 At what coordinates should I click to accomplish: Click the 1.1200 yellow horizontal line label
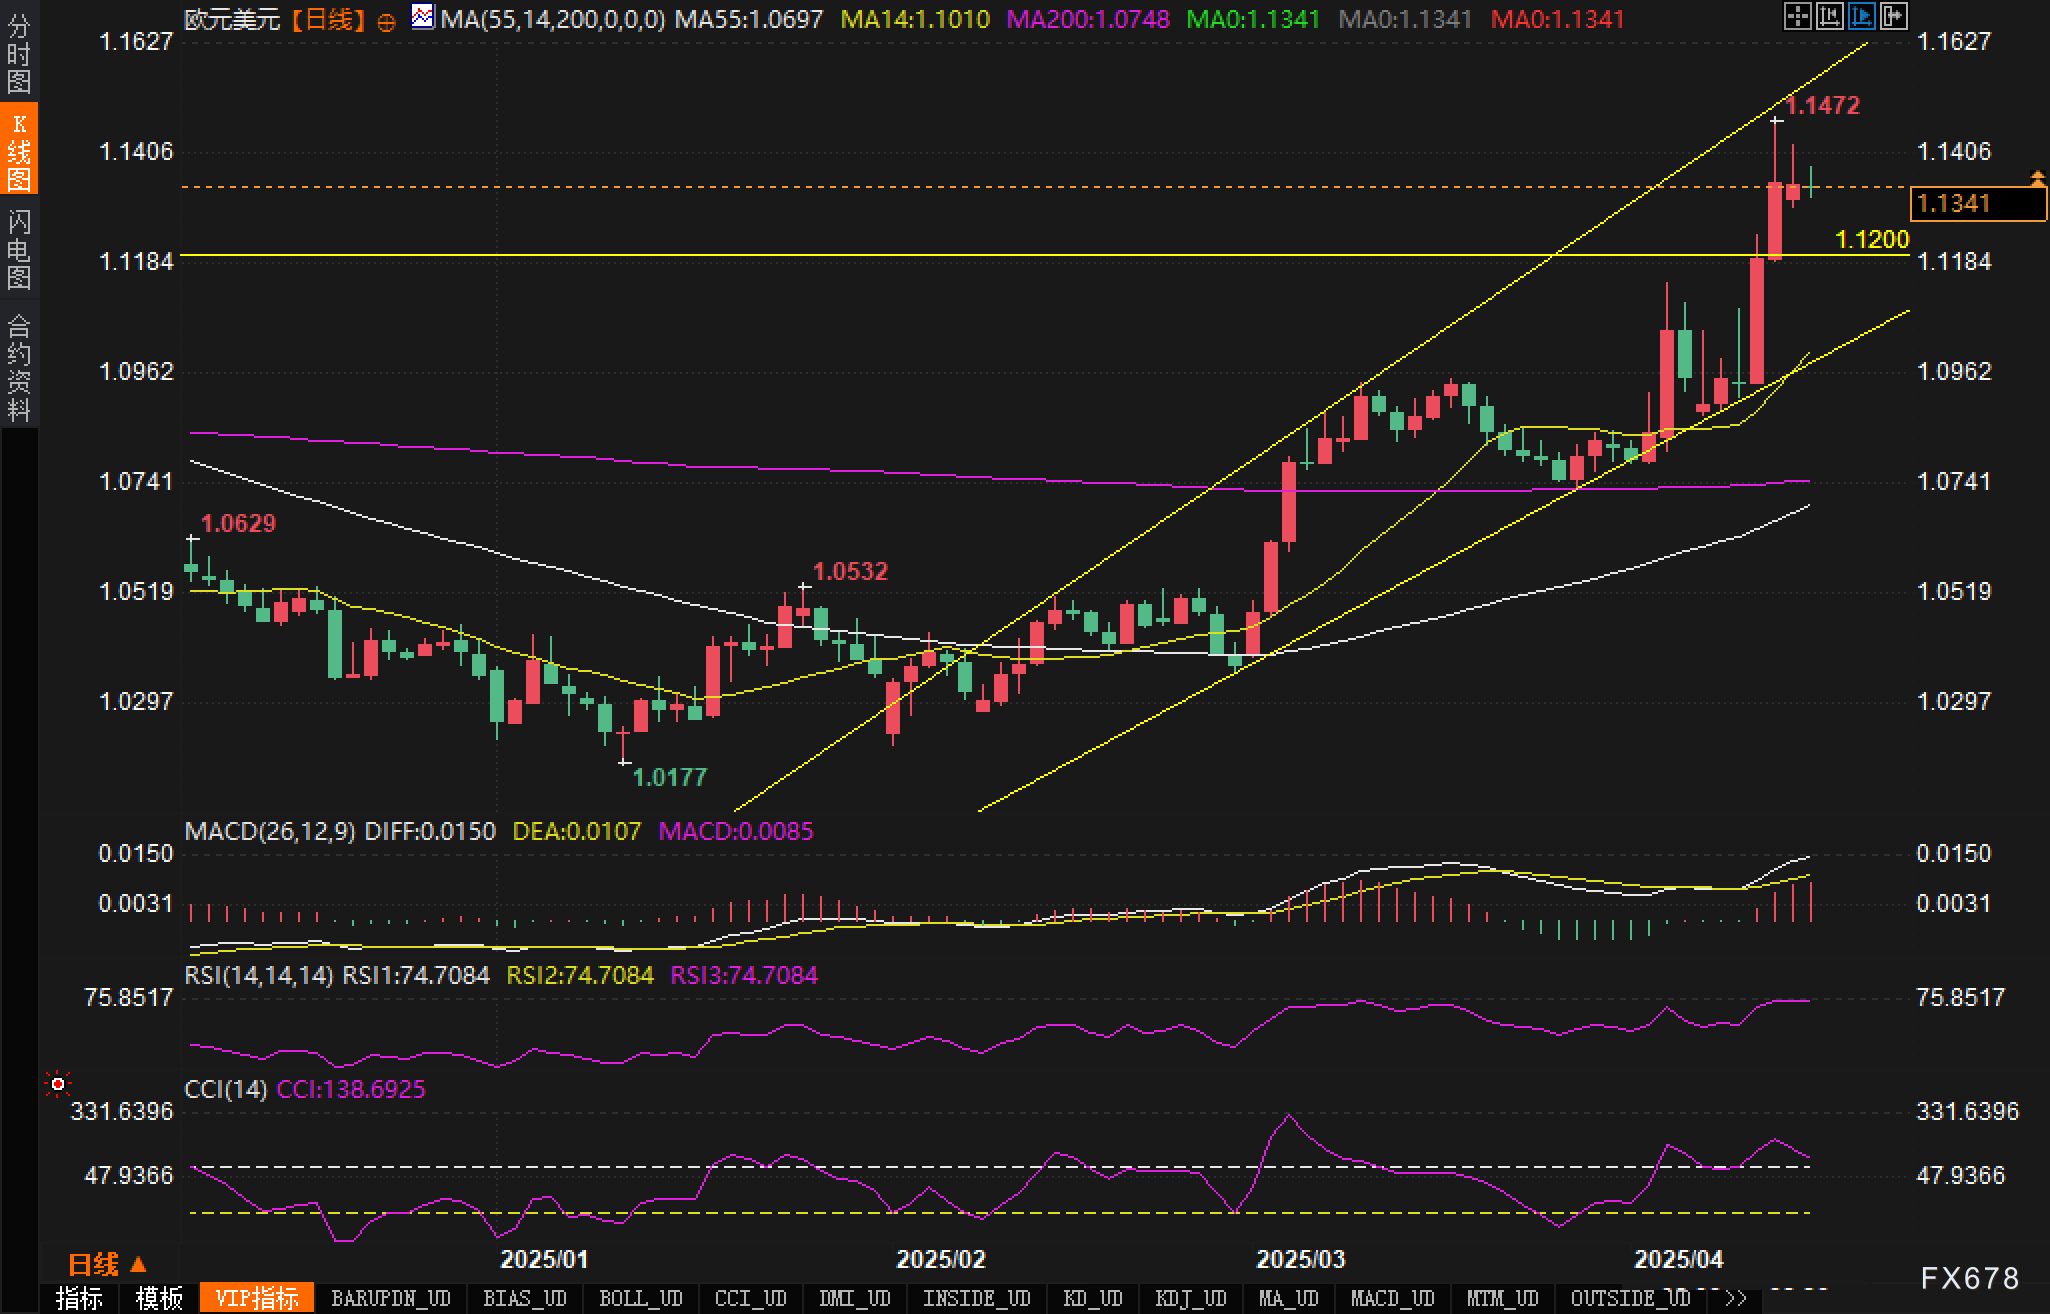coord(1872,239)
